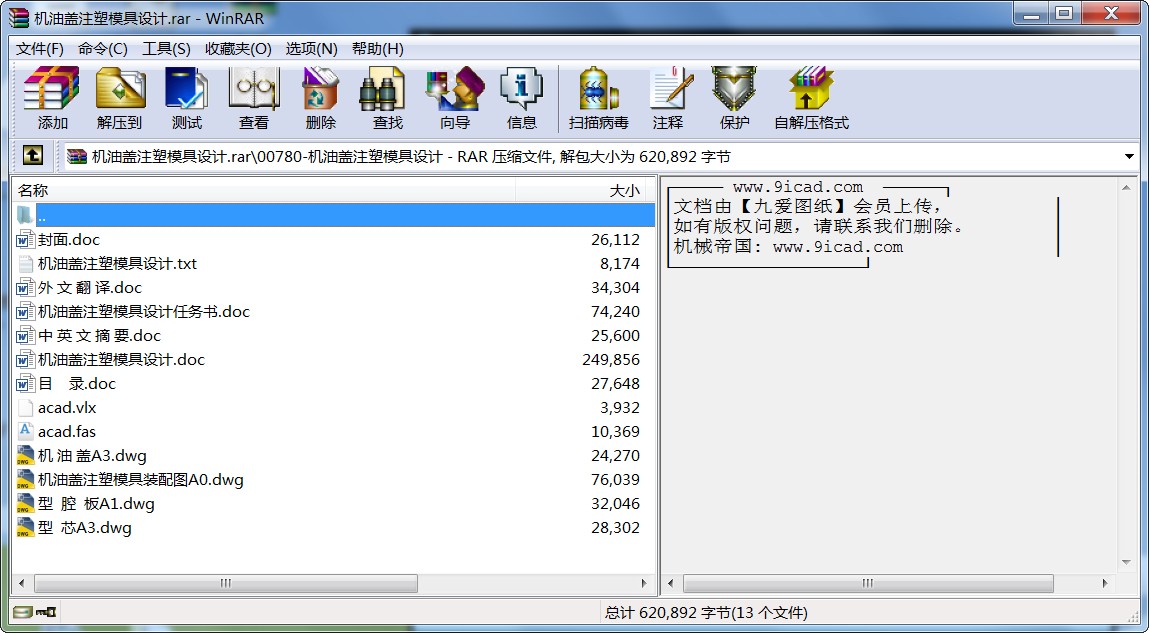This screenshot has width=1149, height=633.
Task: Click the Protect (保护) shield icon
Action: [x=735, y=98]
